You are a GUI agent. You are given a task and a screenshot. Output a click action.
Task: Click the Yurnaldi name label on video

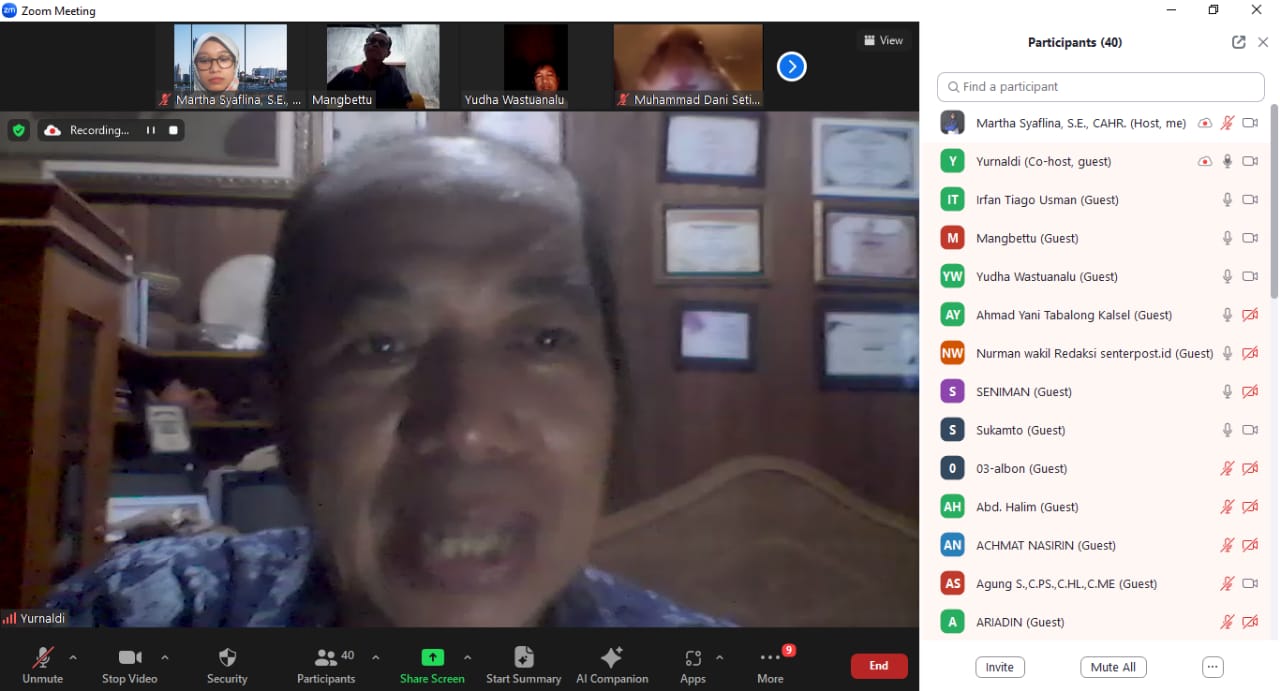pyautogui.click(x=43, y=618)
